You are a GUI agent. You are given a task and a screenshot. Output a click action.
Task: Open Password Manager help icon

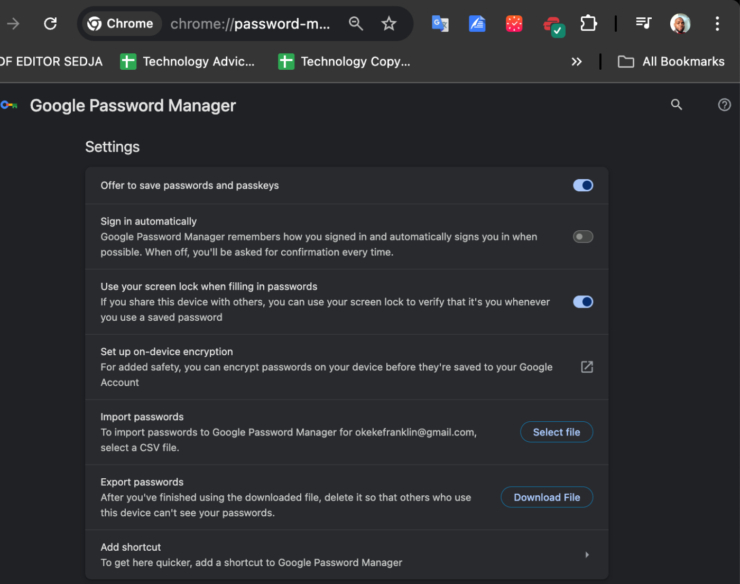point(725,105)
